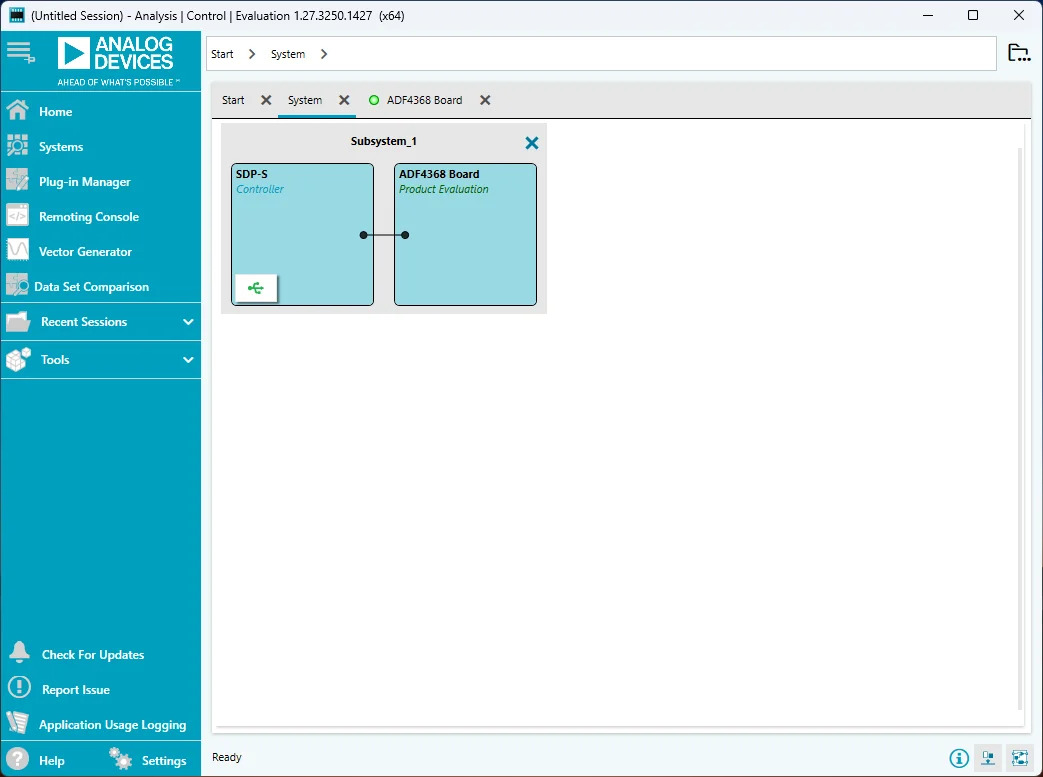The height and width of the screenshot is (777, 1043).
Task: Click the device connection status bar icon
Action: coord(988,758)
